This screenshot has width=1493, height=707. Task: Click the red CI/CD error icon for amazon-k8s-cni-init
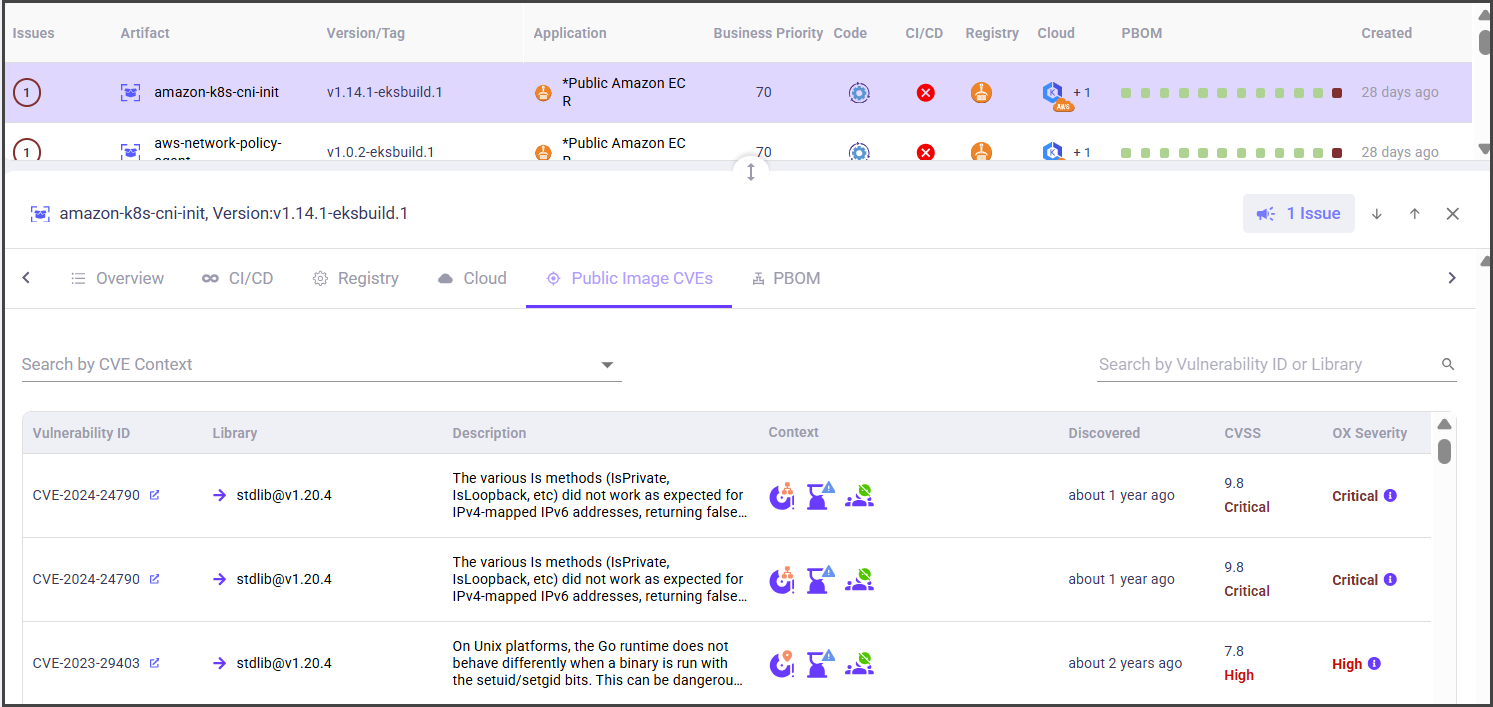pyautogui.click(x=926, y=93)
